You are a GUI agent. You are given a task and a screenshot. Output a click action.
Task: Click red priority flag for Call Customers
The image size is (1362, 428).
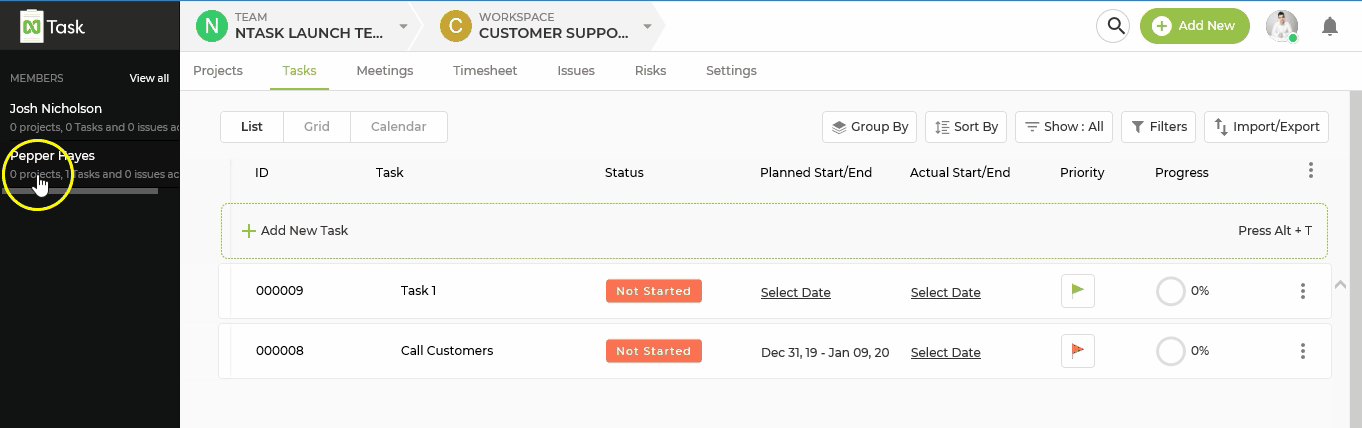point(1077,351)
